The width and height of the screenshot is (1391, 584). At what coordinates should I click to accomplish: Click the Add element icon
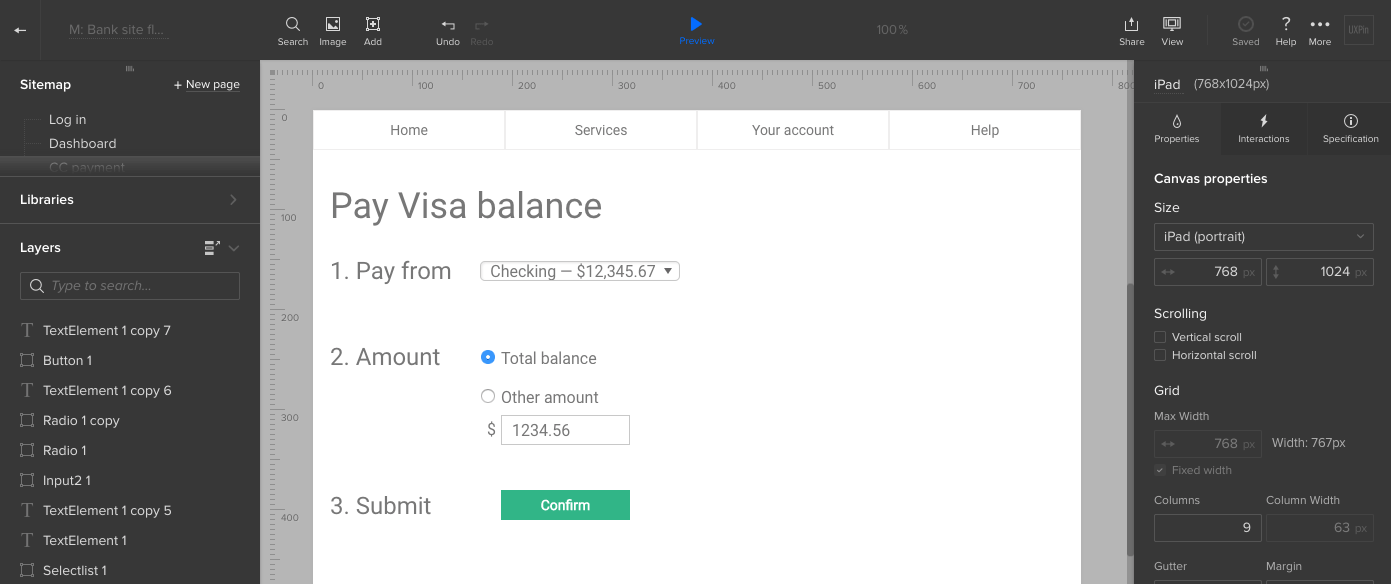point(372,24)
